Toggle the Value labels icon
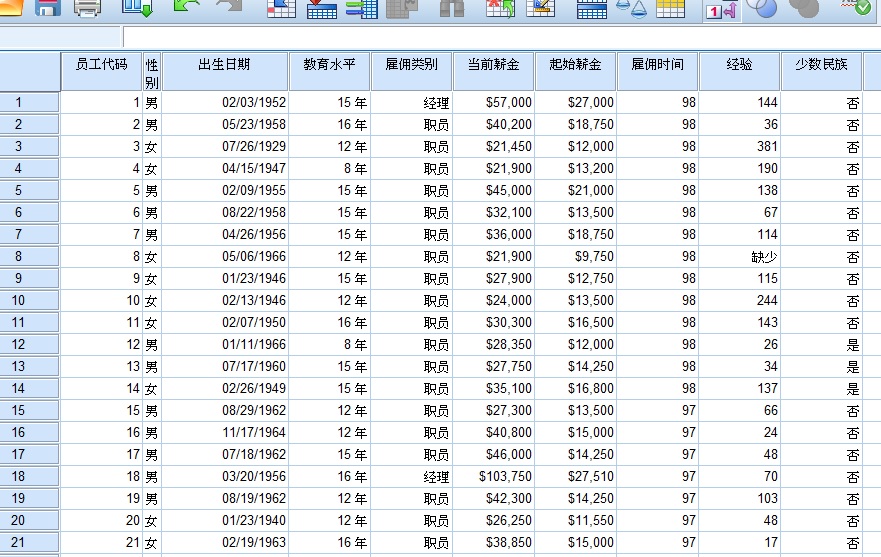This screenshot has width=881, height=557. pyautogui.click(x=721, y=9)
